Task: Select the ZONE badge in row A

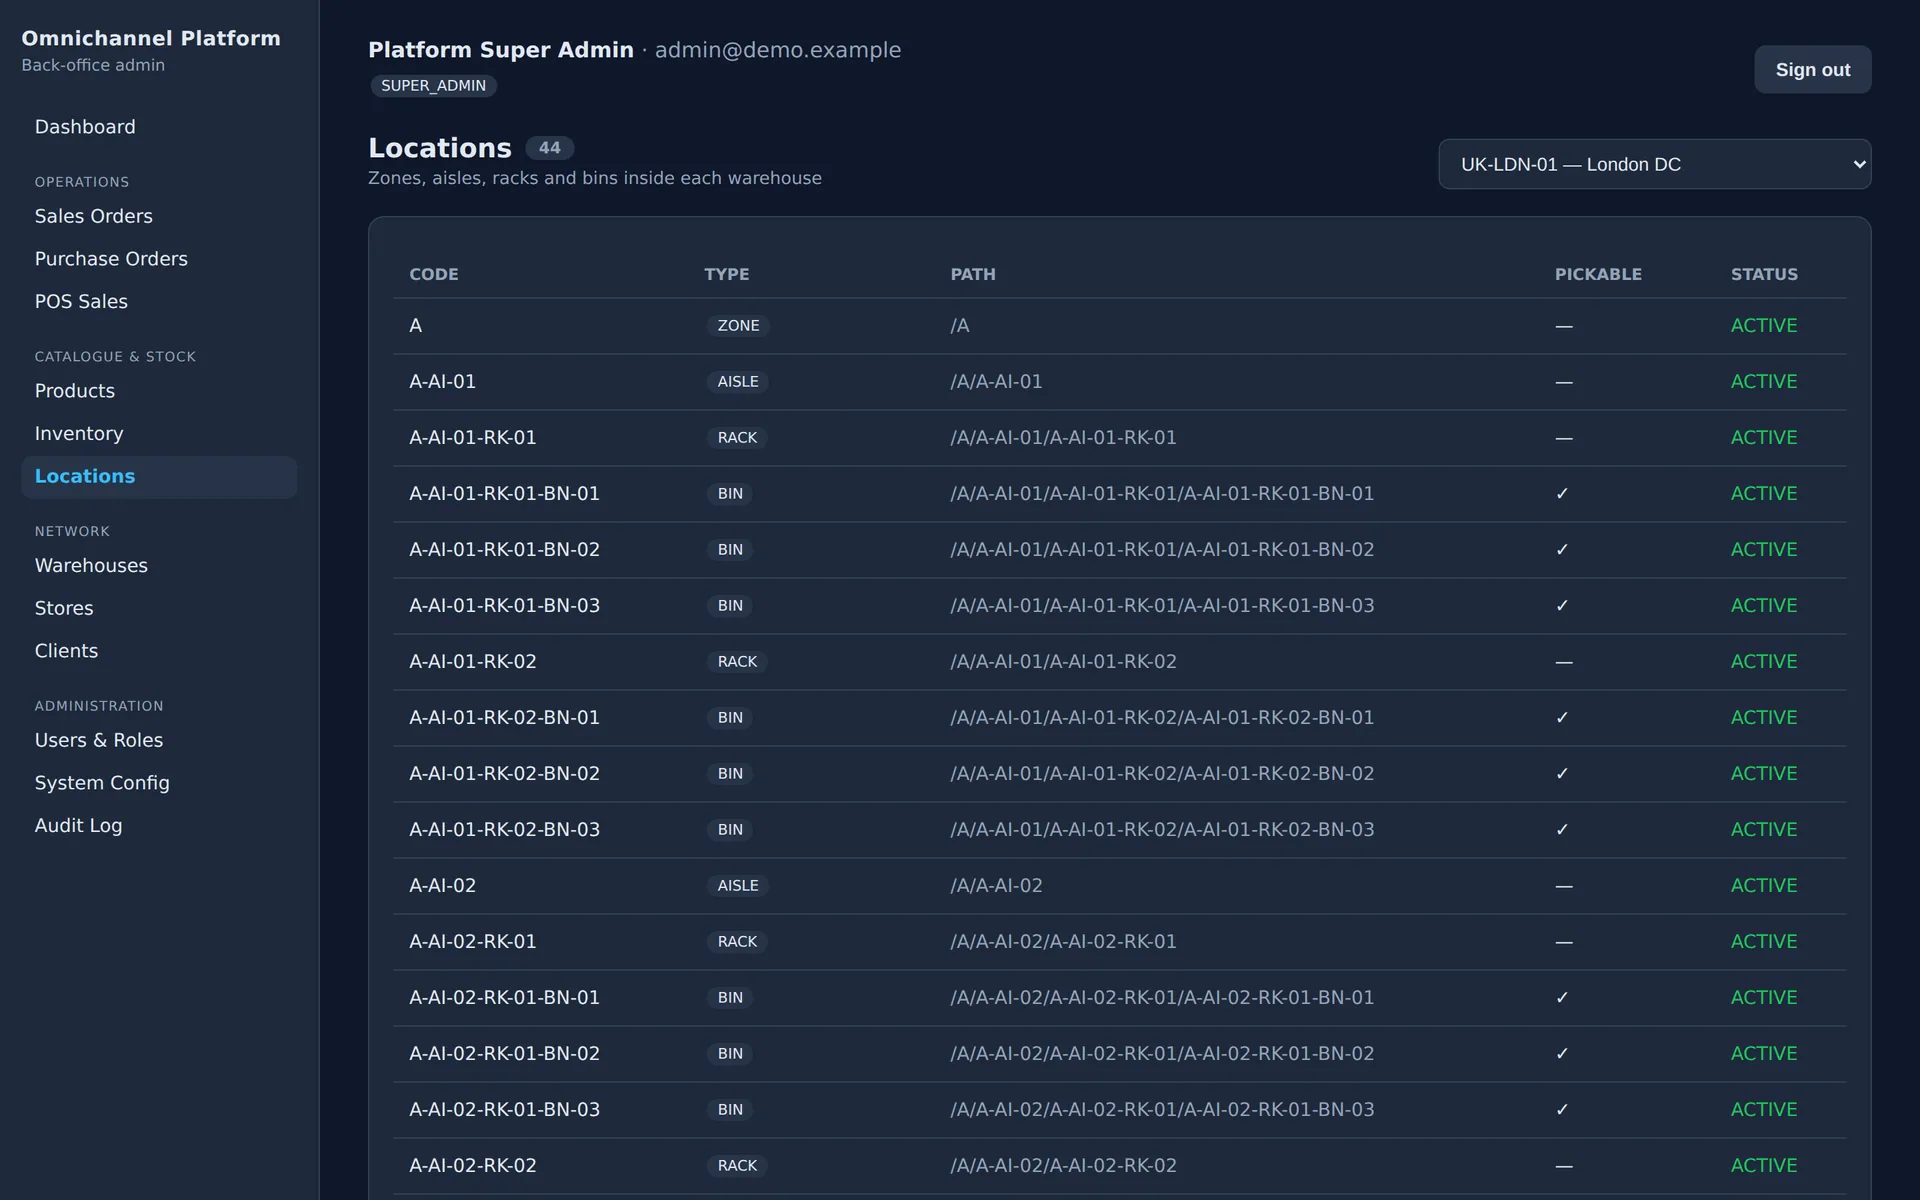Action: click(738, 326)
